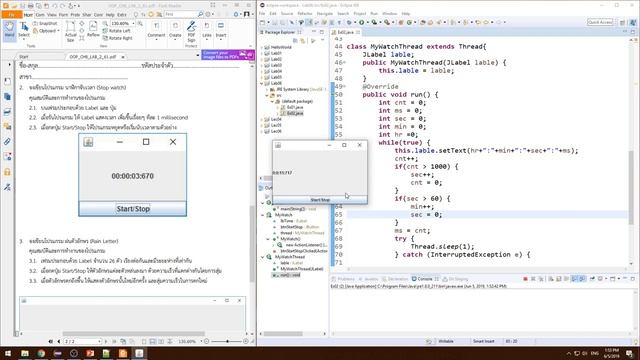This screenshot has width=640, height=360.
Task: Click the print icon in Foxit quick toolbar
Action: 31,6
